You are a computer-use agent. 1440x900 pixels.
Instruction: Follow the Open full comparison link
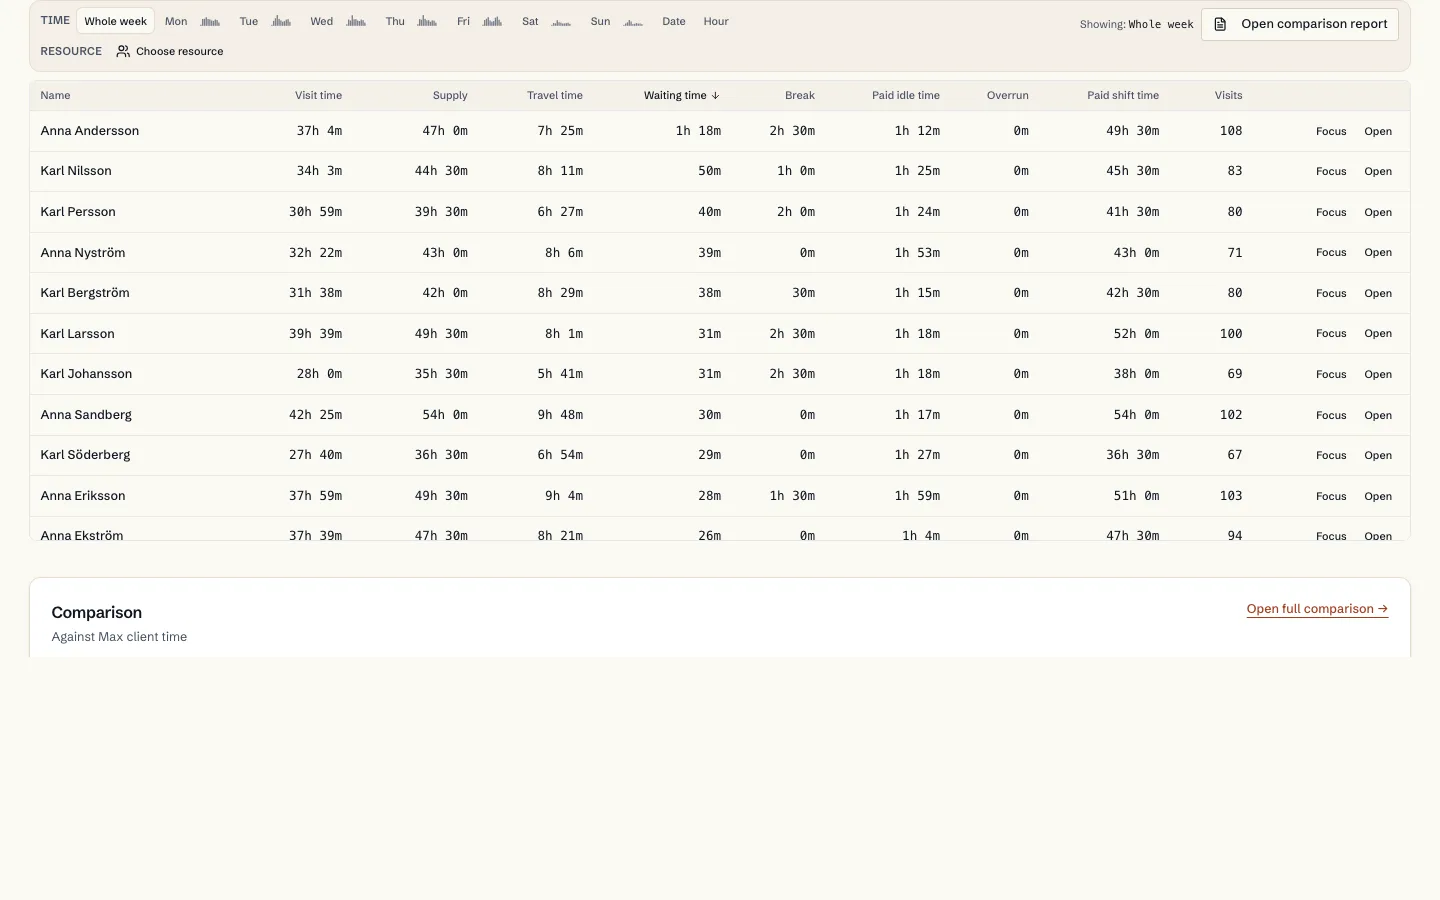(1317, 609)
